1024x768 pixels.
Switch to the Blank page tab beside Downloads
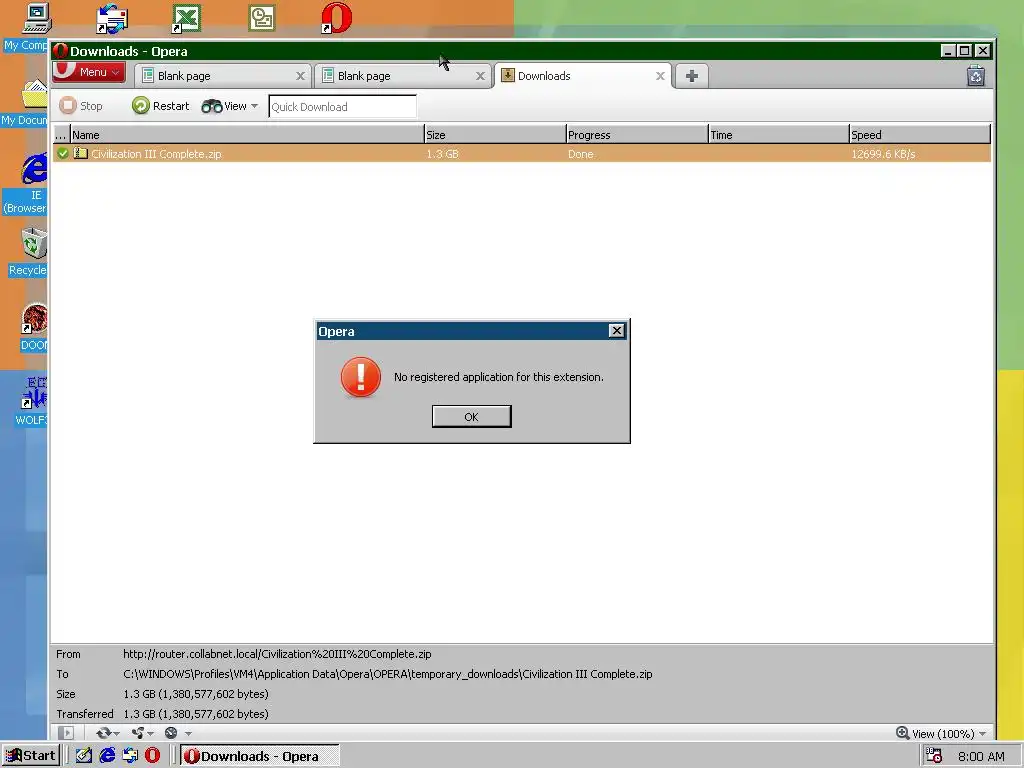pyautogui.click(x=402, y=76)
